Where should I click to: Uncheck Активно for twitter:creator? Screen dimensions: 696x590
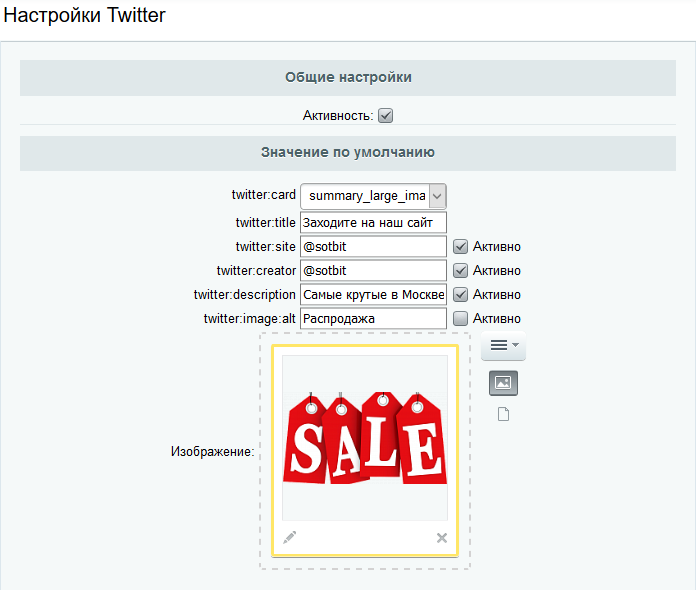(x=461, y=270)
